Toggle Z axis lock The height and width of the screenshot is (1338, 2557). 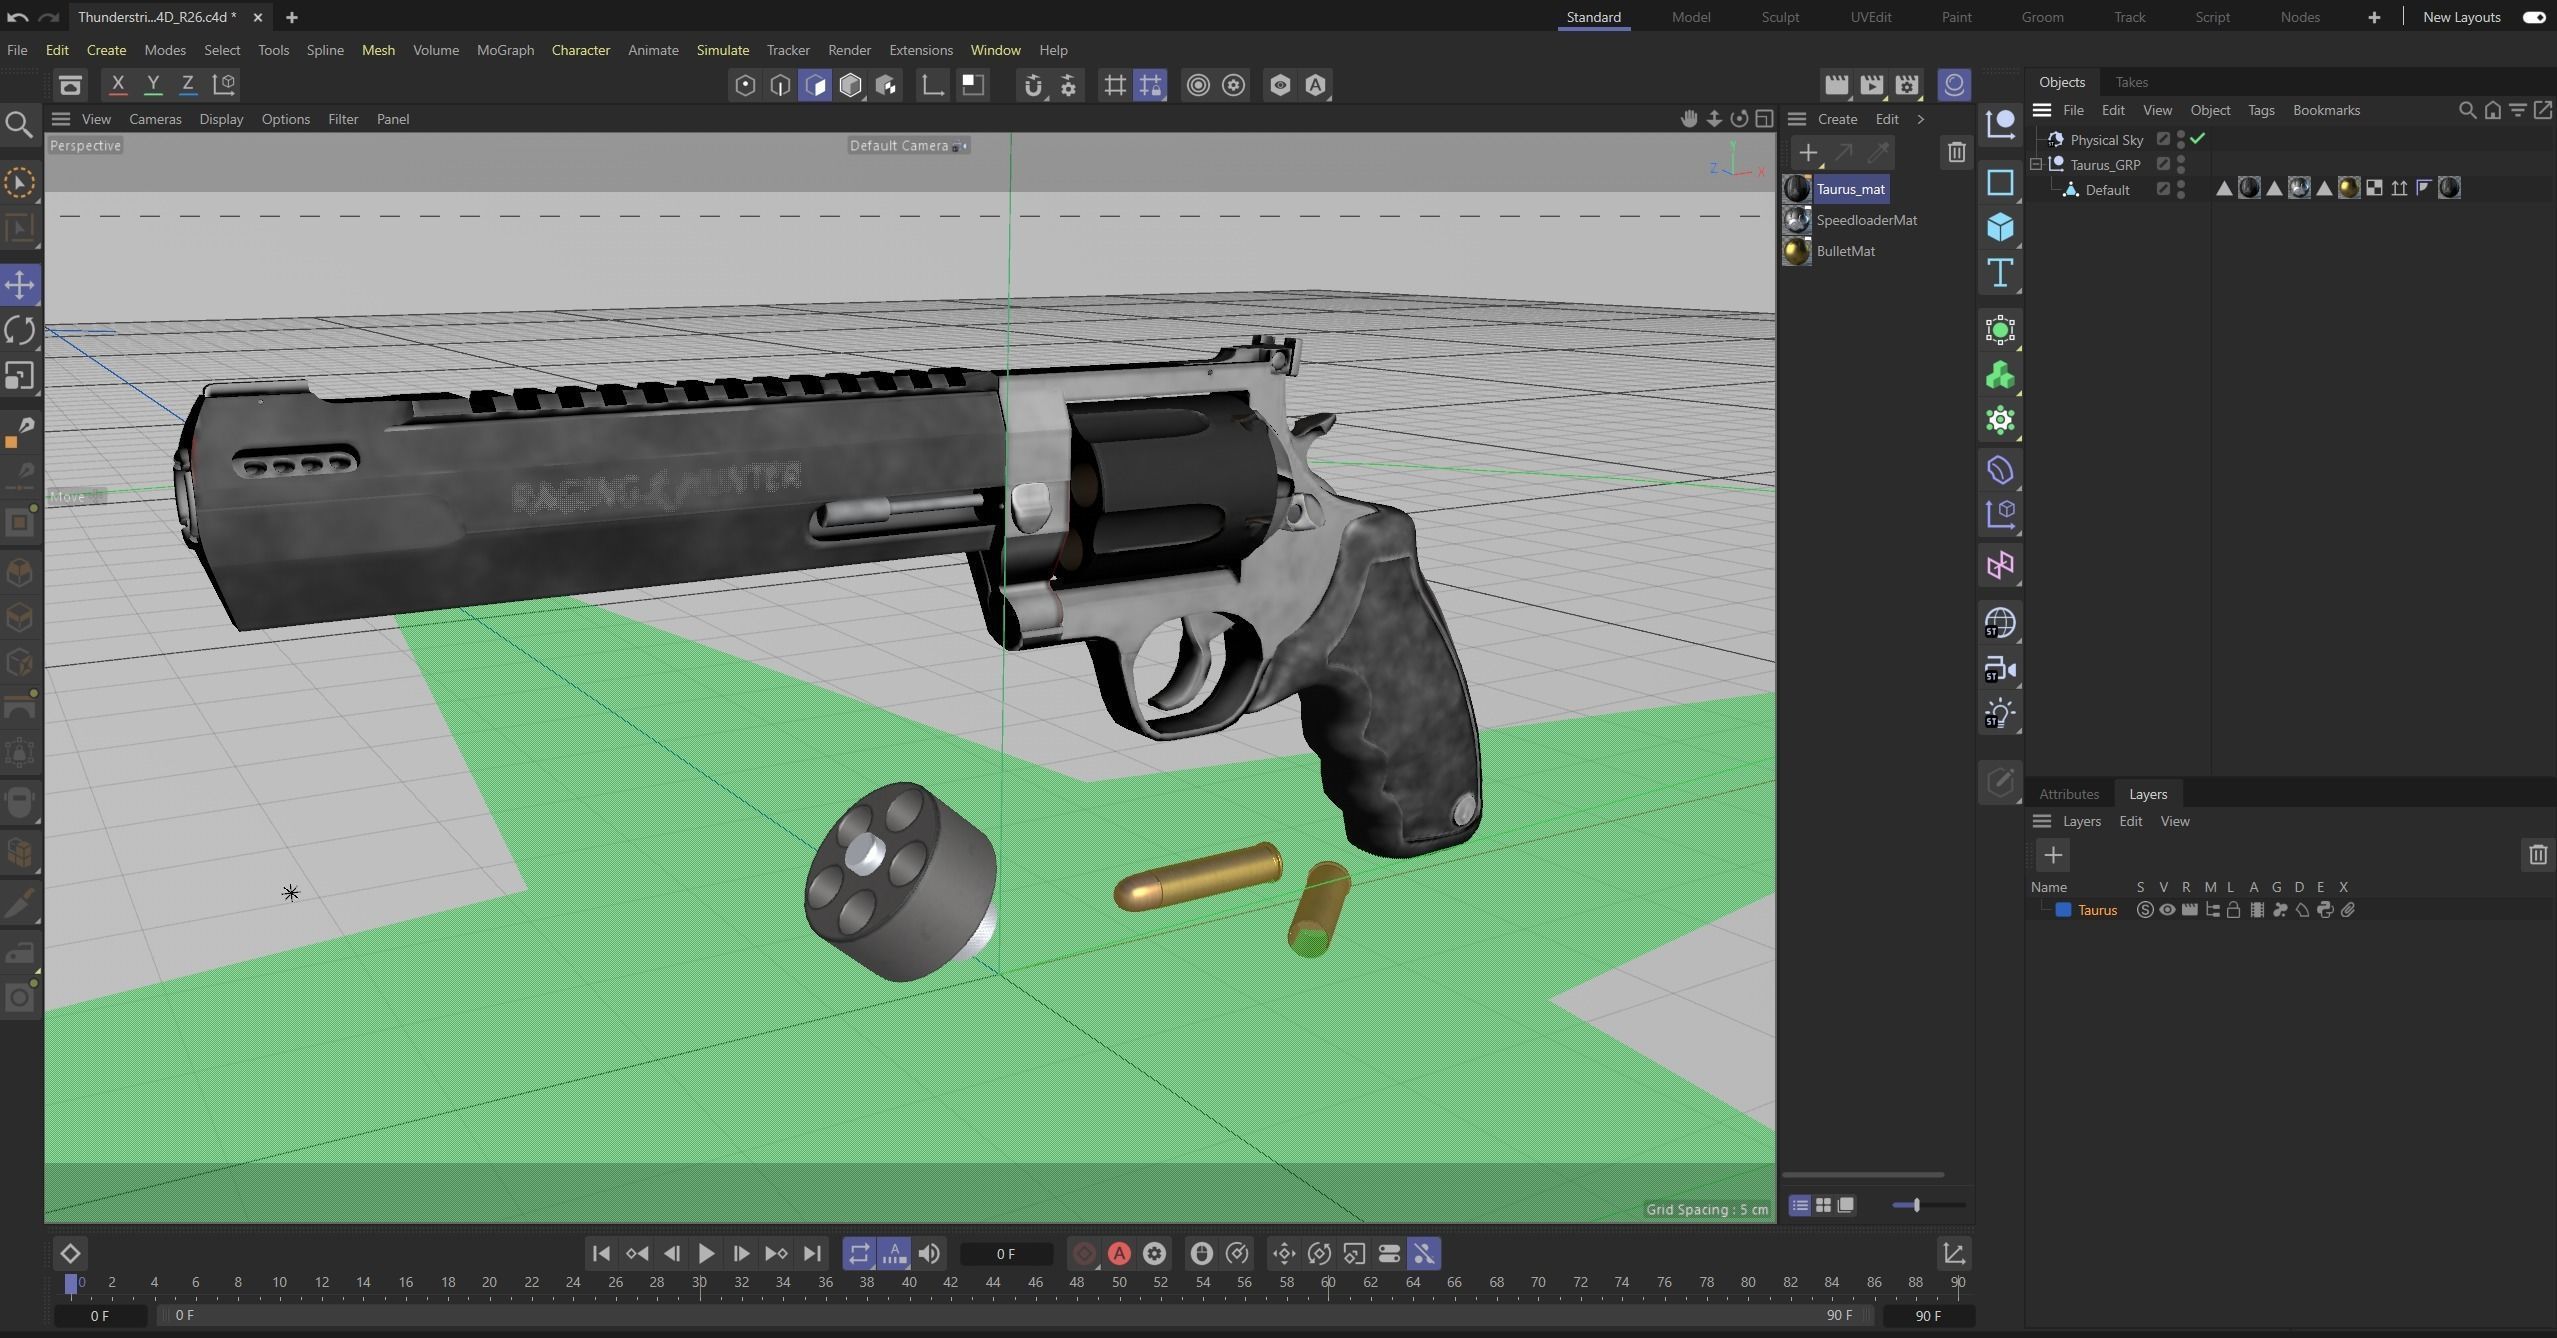point(187,85)
